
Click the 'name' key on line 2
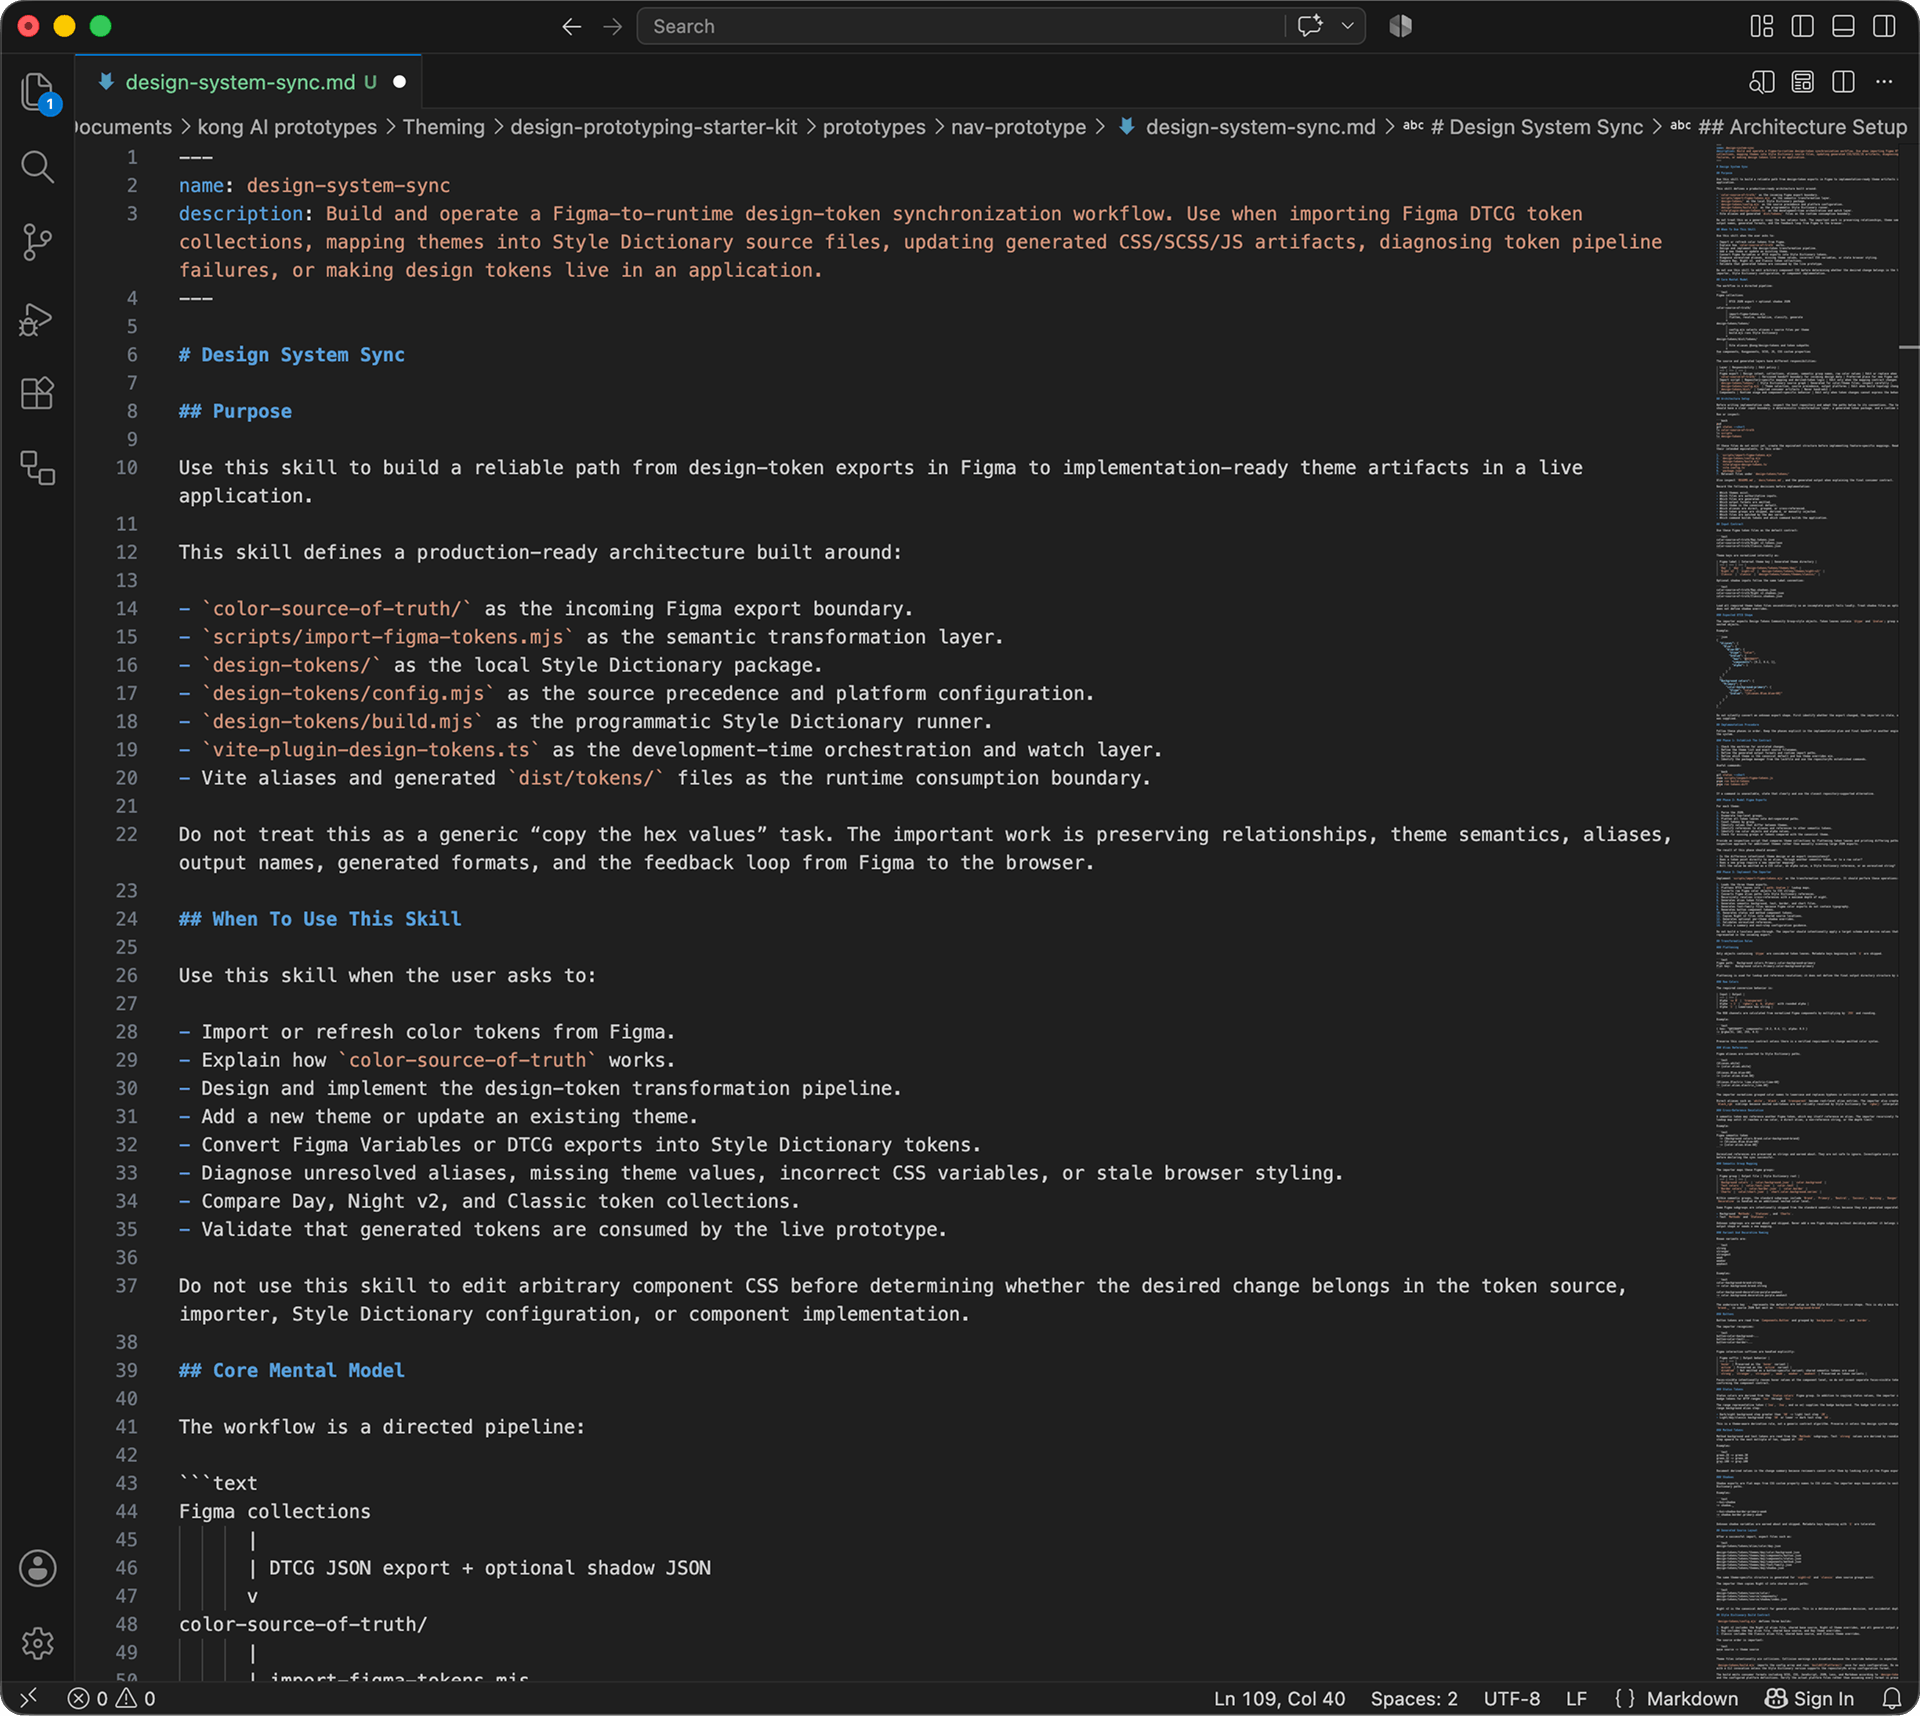201,186
